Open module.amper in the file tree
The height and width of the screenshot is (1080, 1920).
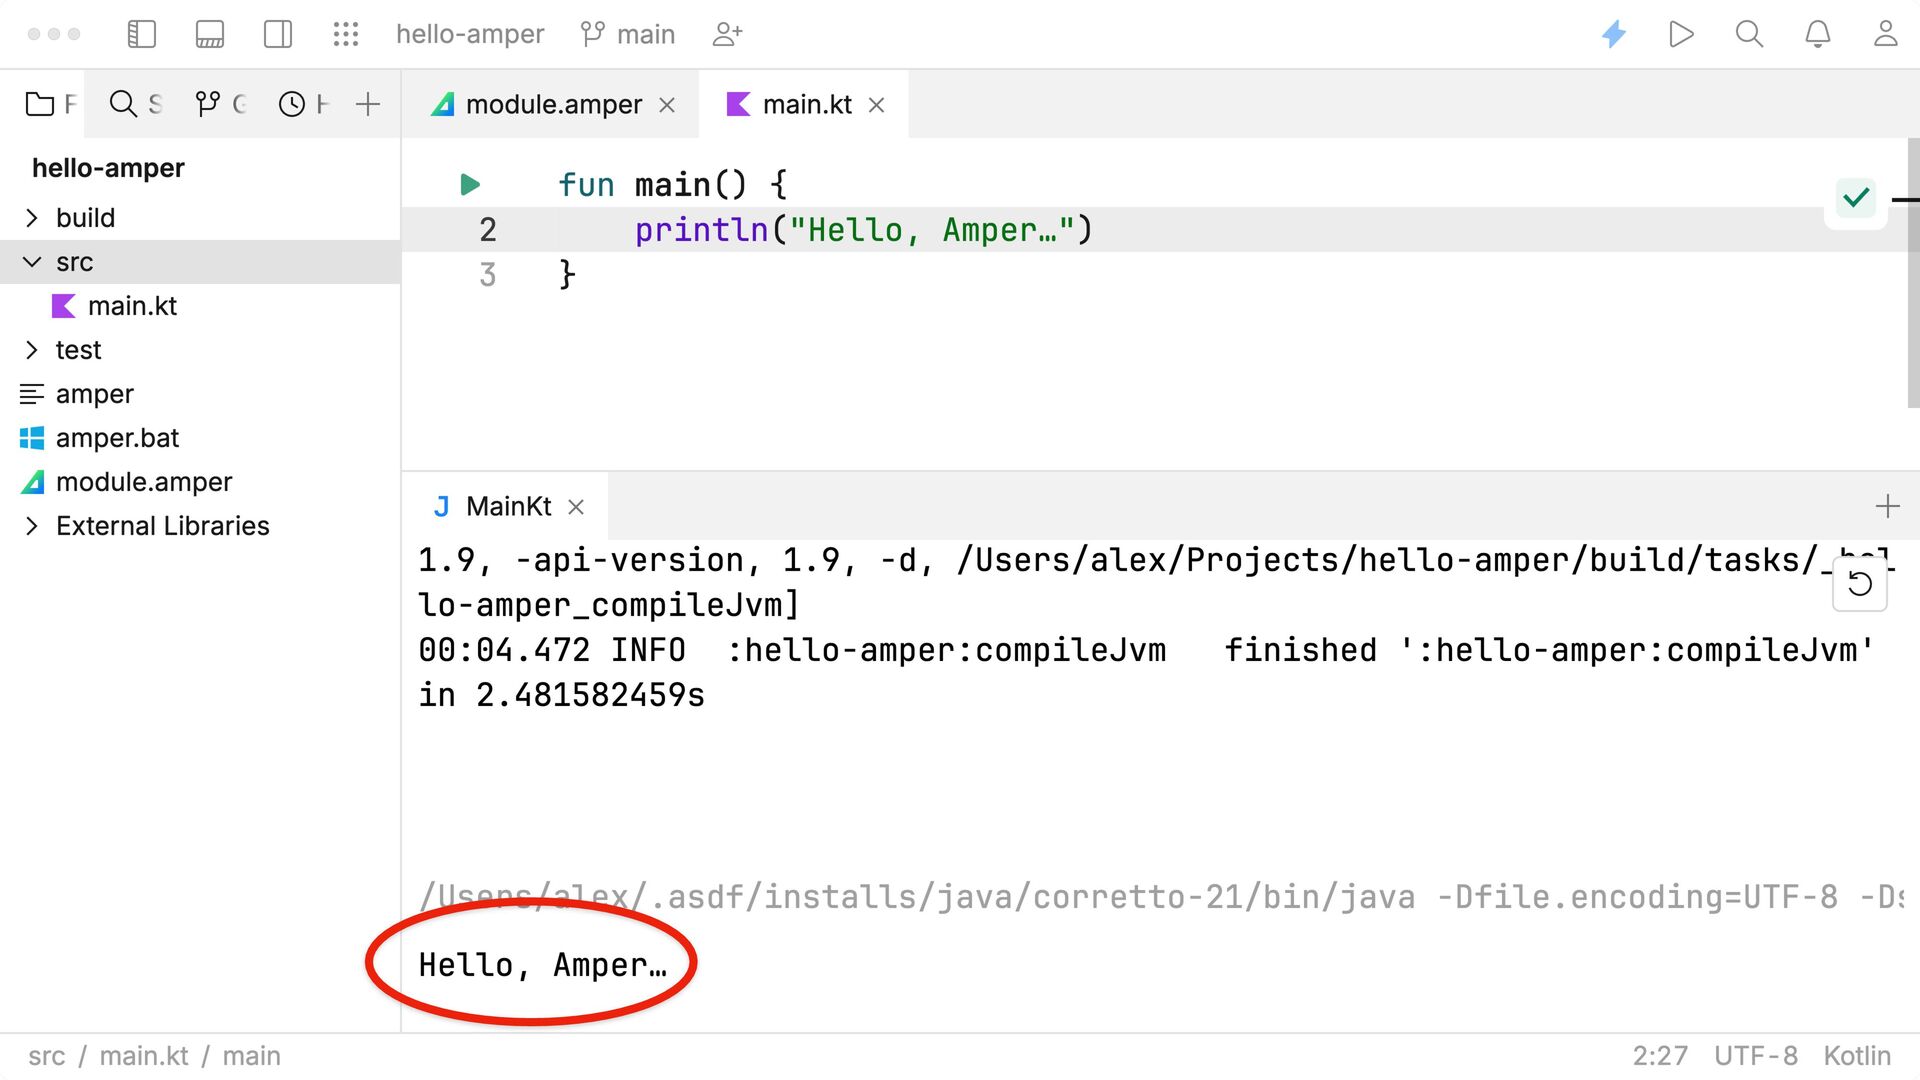point(144,482)
